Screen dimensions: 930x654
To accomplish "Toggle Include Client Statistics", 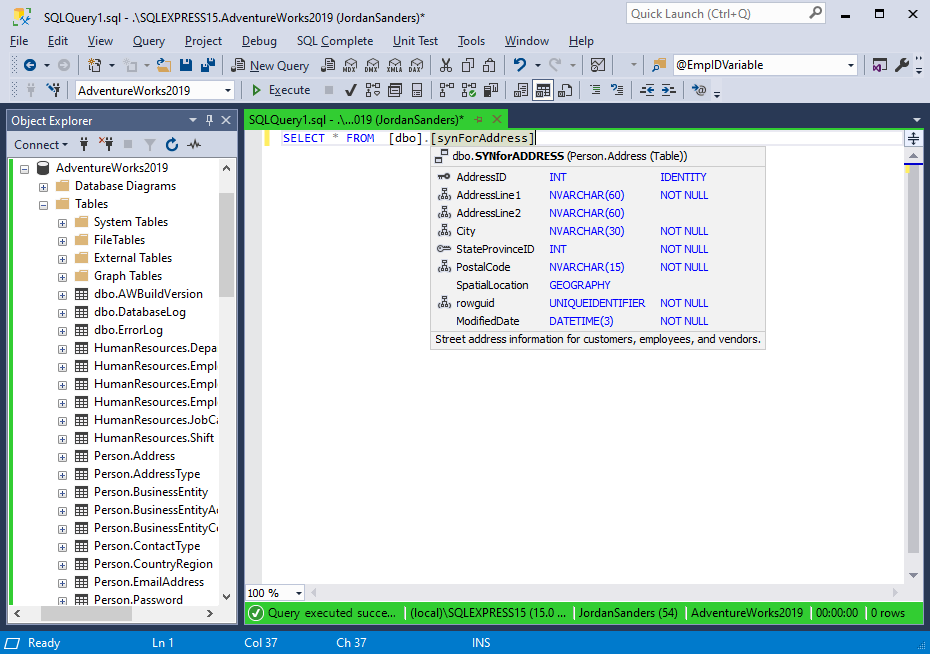I will [491, 90].
